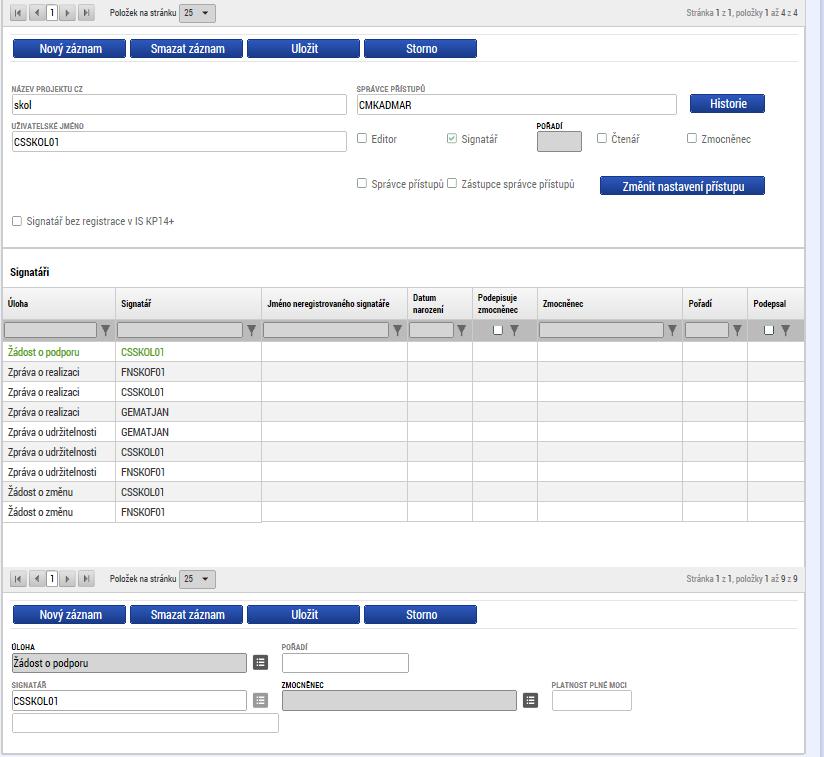
Task: Click filter icon for Úloha column
Action: point(106,330)
